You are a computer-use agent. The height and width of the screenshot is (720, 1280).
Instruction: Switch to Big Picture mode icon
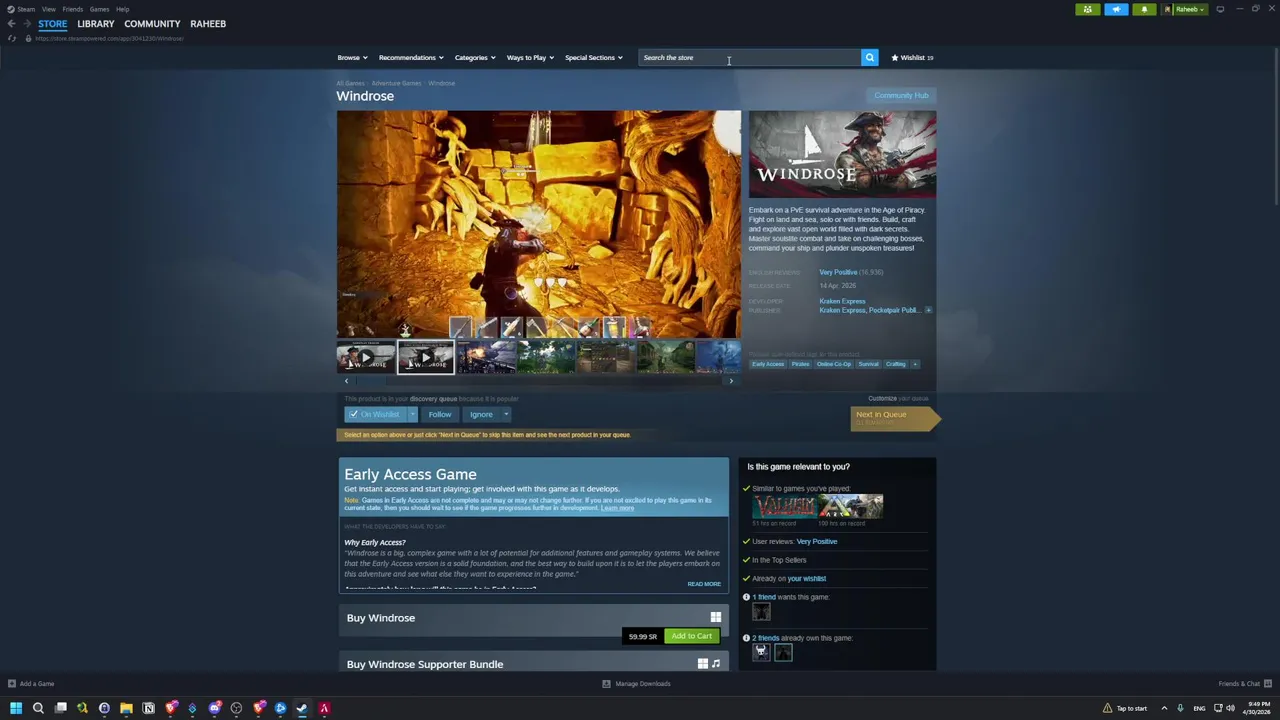coord(1220,9)
